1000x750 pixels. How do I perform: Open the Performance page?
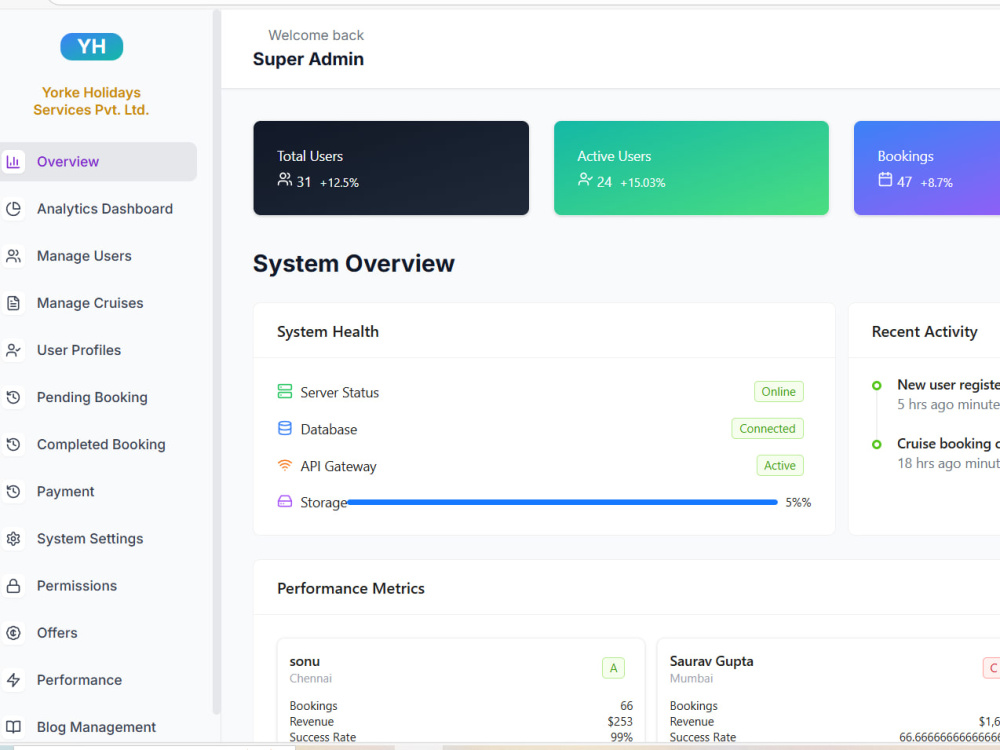[x=98, y=680]
